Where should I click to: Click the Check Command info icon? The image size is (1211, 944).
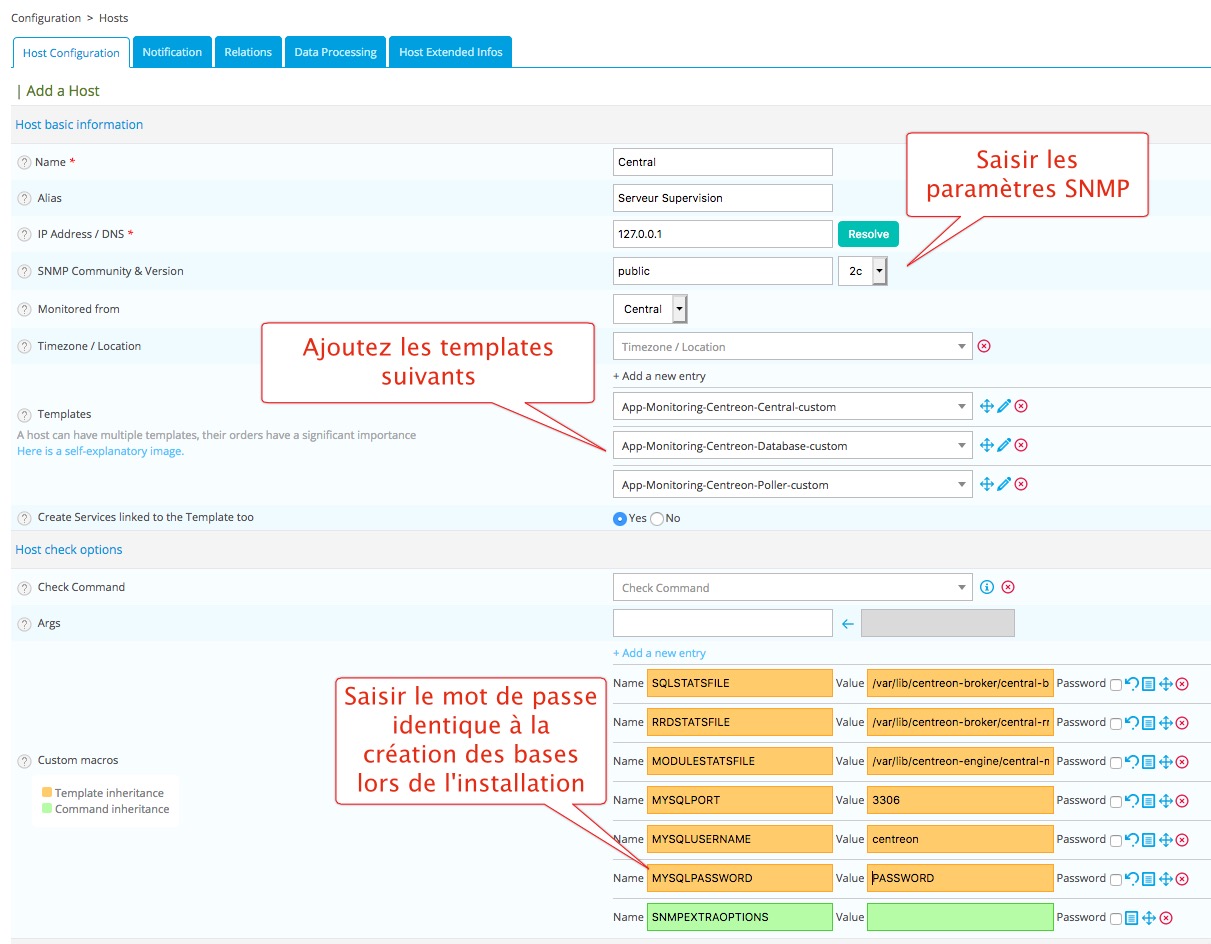[x=987, y=587]
